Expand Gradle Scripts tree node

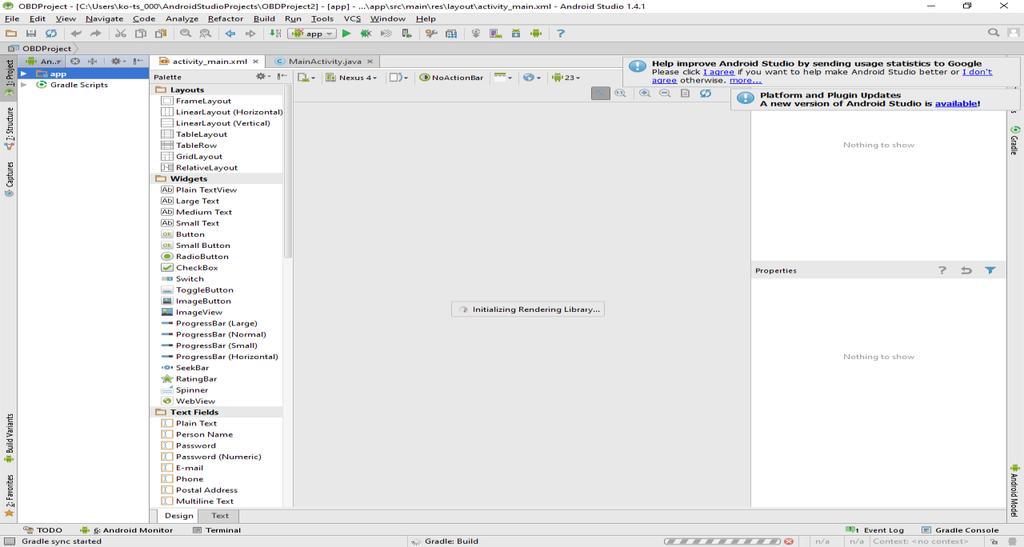click(x=24, y=85)
